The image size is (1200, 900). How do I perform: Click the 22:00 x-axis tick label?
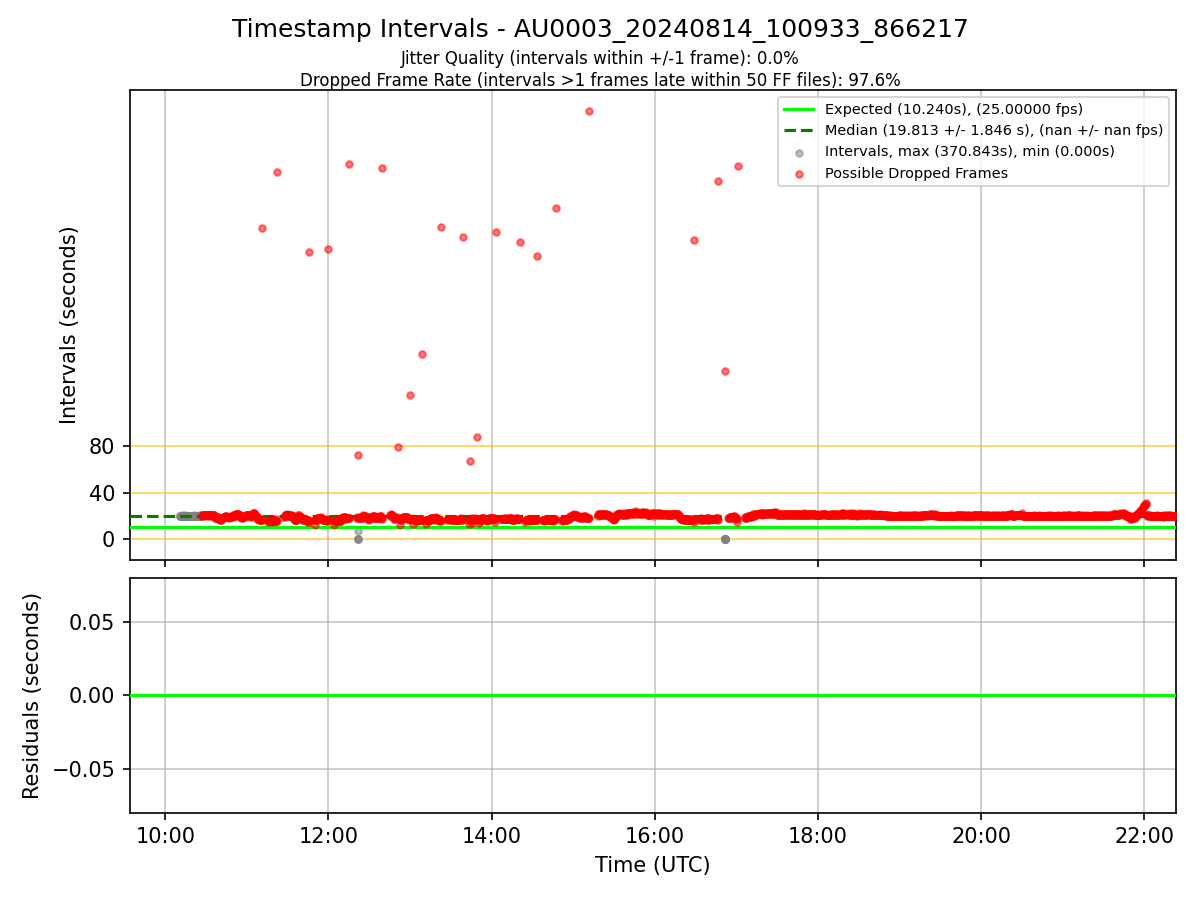(1144, 835)
